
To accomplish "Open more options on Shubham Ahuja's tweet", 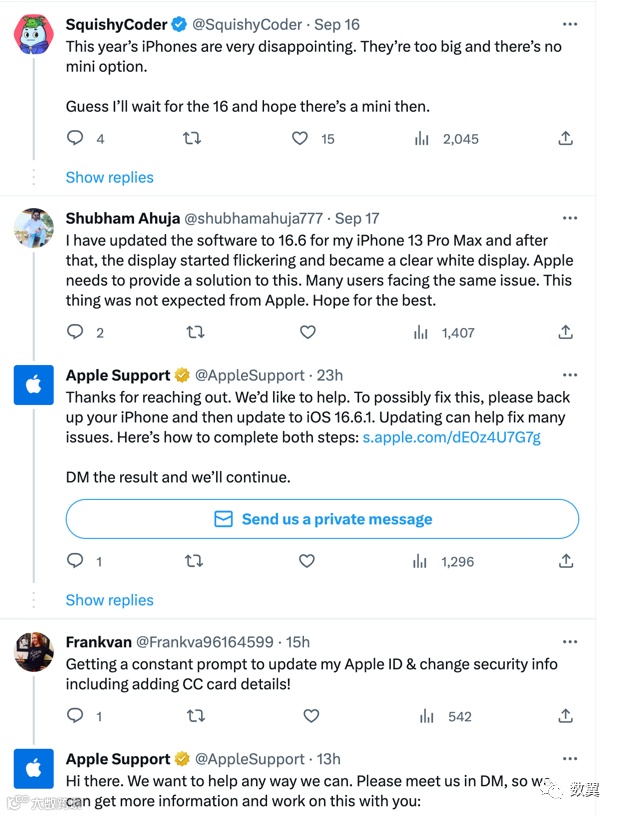I will (x=569, y=218).
